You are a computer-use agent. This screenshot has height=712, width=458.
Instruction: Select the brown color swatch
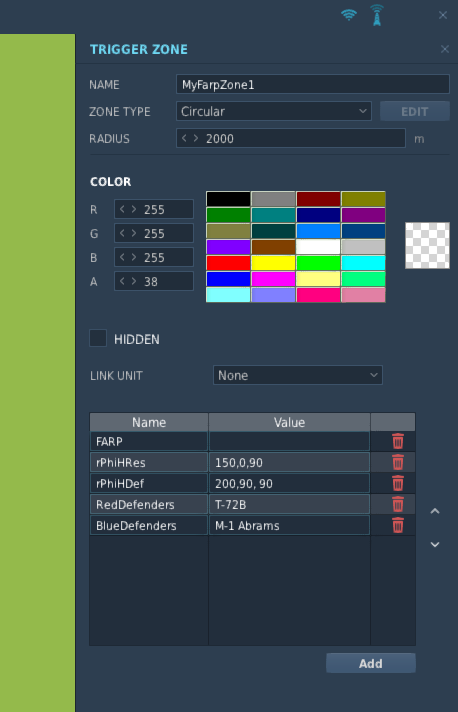(x=273, y=247)
